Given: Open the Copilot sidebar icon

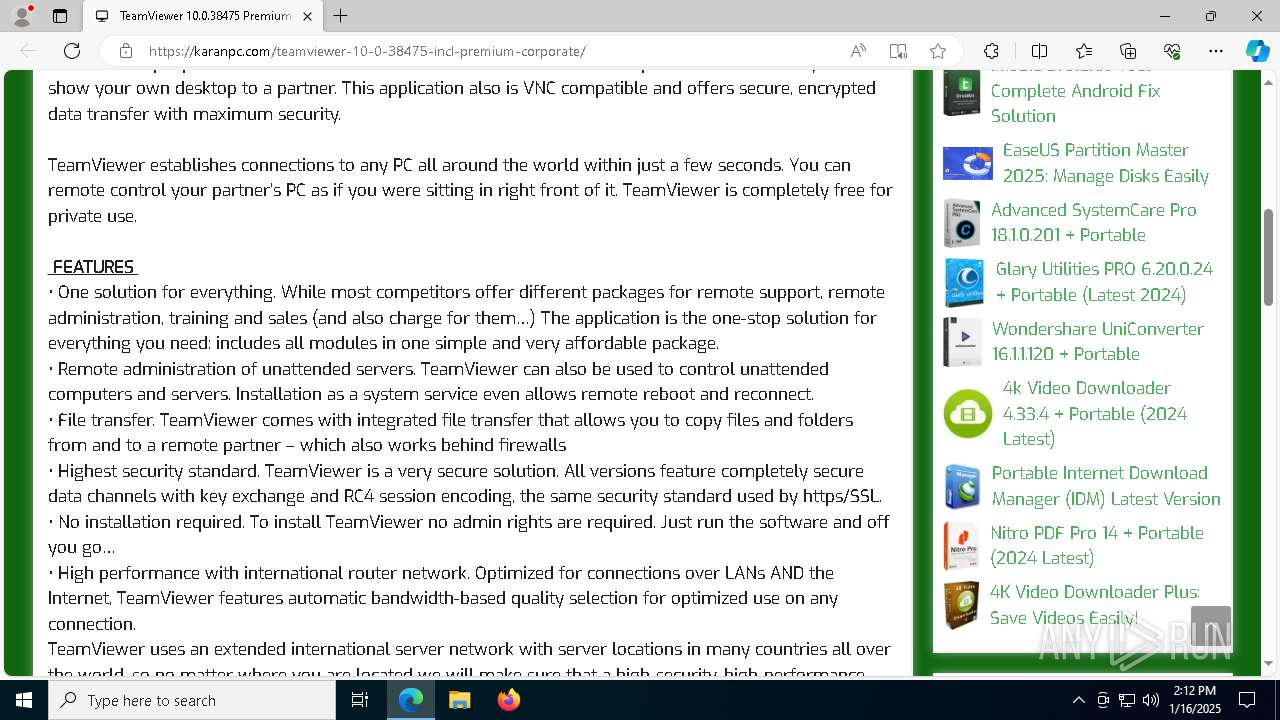Looking at the screenshot, I should tap(1257, 51).
